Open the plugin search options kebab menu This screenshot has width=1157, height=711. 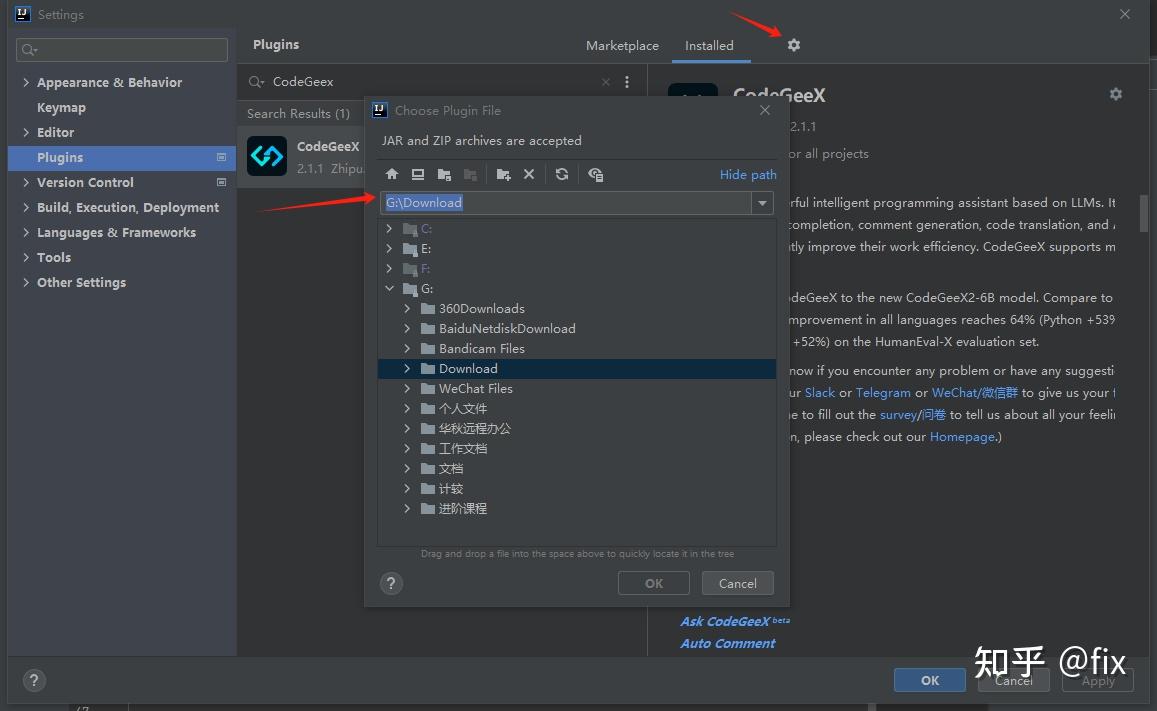coord(627,82)
